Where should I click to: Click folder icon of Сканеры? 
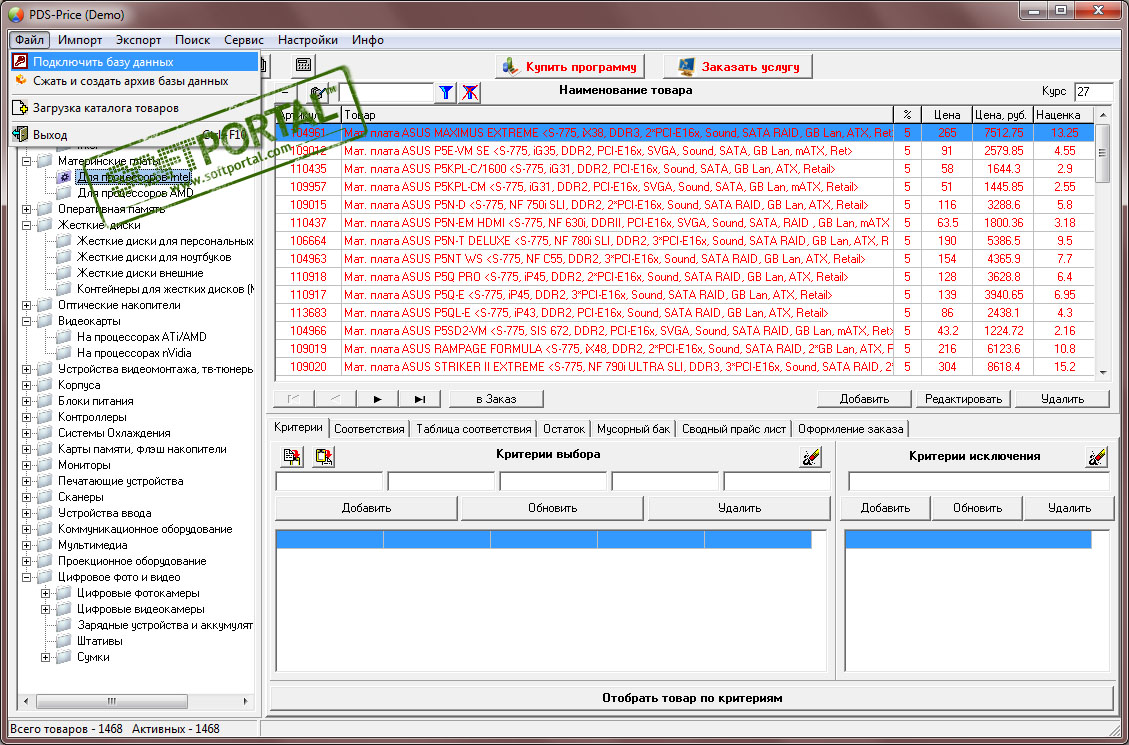click(45, 497)
